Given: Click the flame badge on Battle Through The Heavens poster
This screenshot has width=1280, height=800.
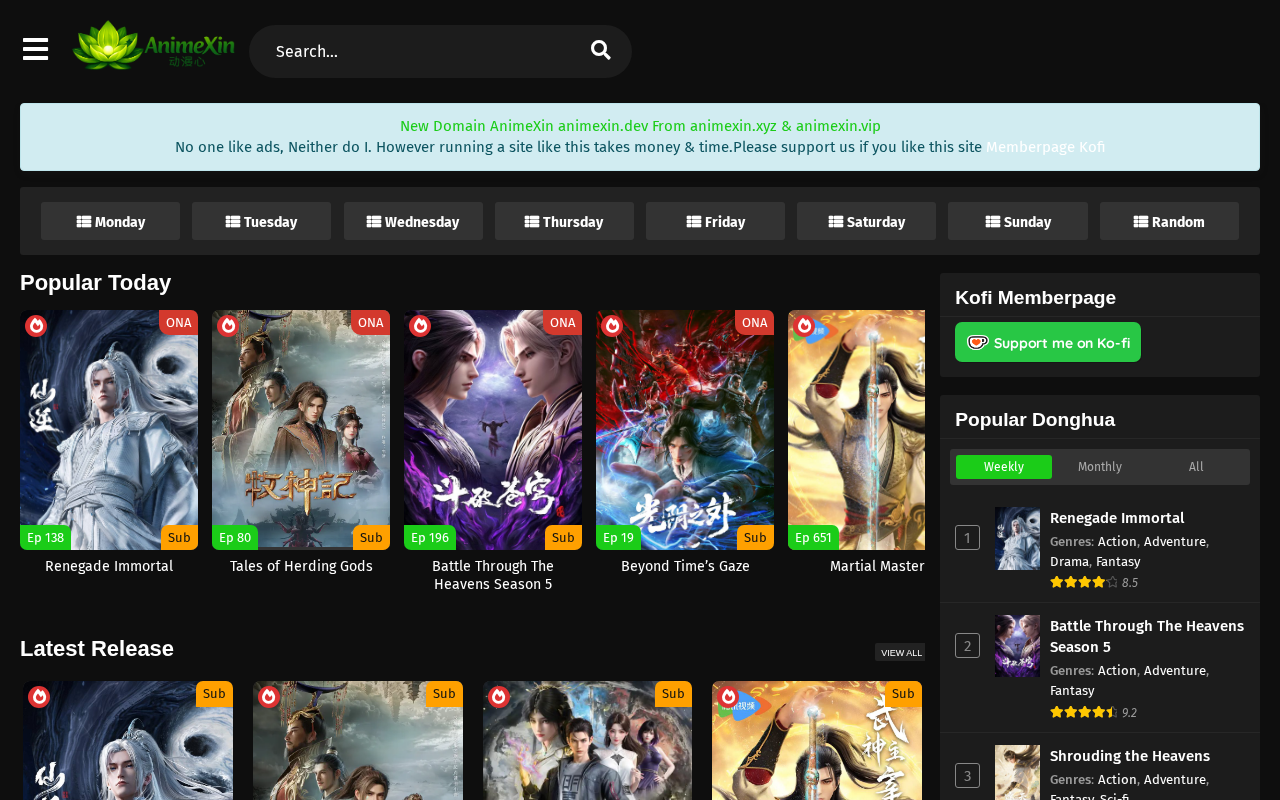Looking at the screenshot, I should coord(420,326).
